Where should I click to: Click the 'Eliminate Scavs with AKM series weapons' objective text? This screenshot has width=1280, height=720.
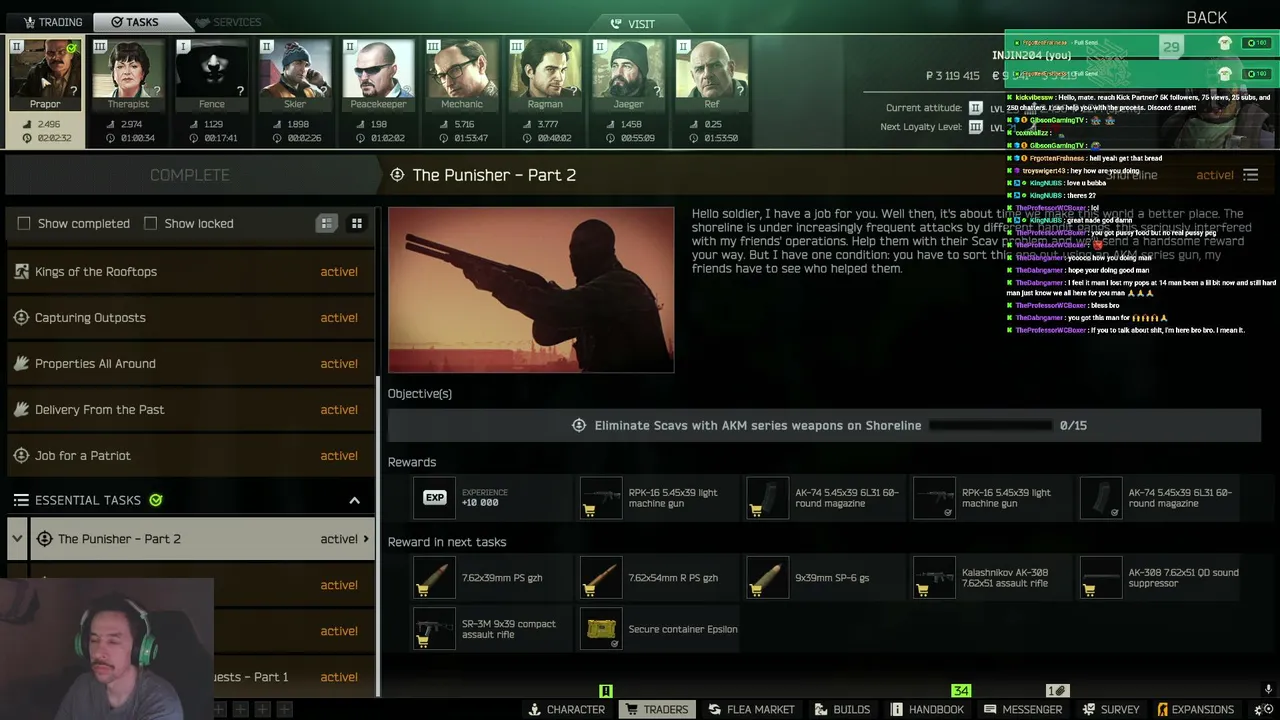tap(758, 426)
